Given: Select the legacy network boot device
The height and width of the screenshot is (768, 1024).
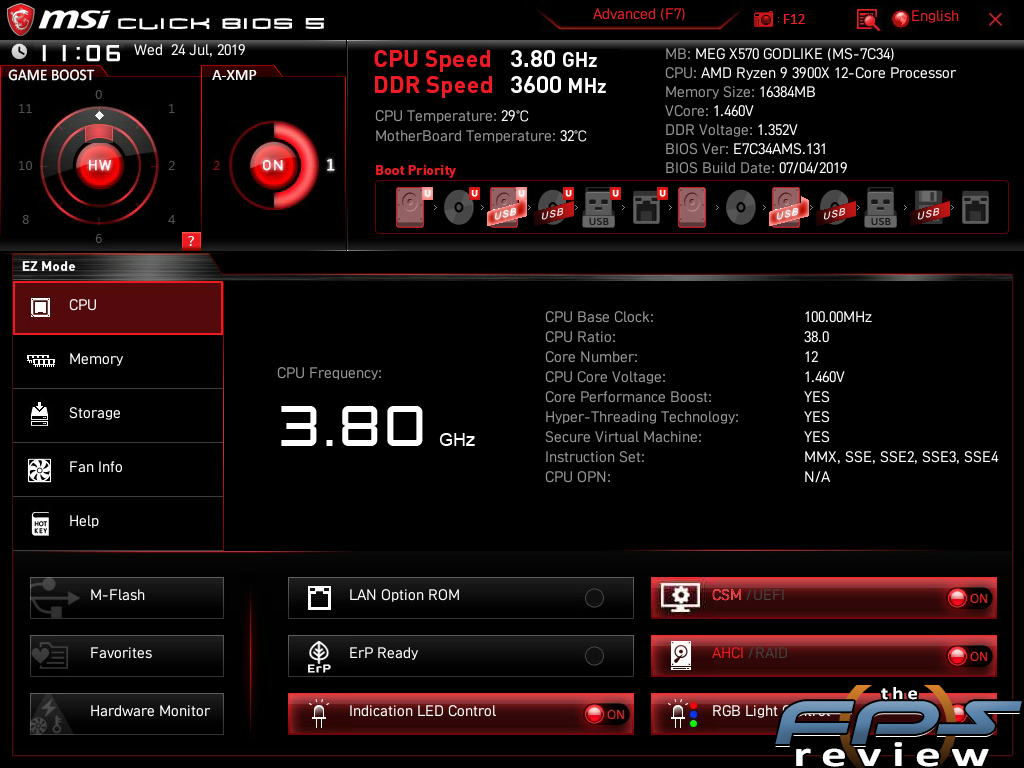Looking at the screenshot, I should pyautogui.click(x=975, y=207).
